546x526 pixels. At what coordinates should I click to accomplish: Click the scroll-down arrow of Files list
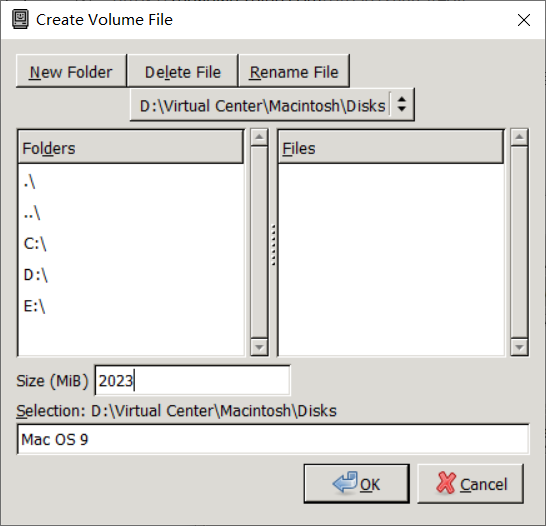point(519,347)
